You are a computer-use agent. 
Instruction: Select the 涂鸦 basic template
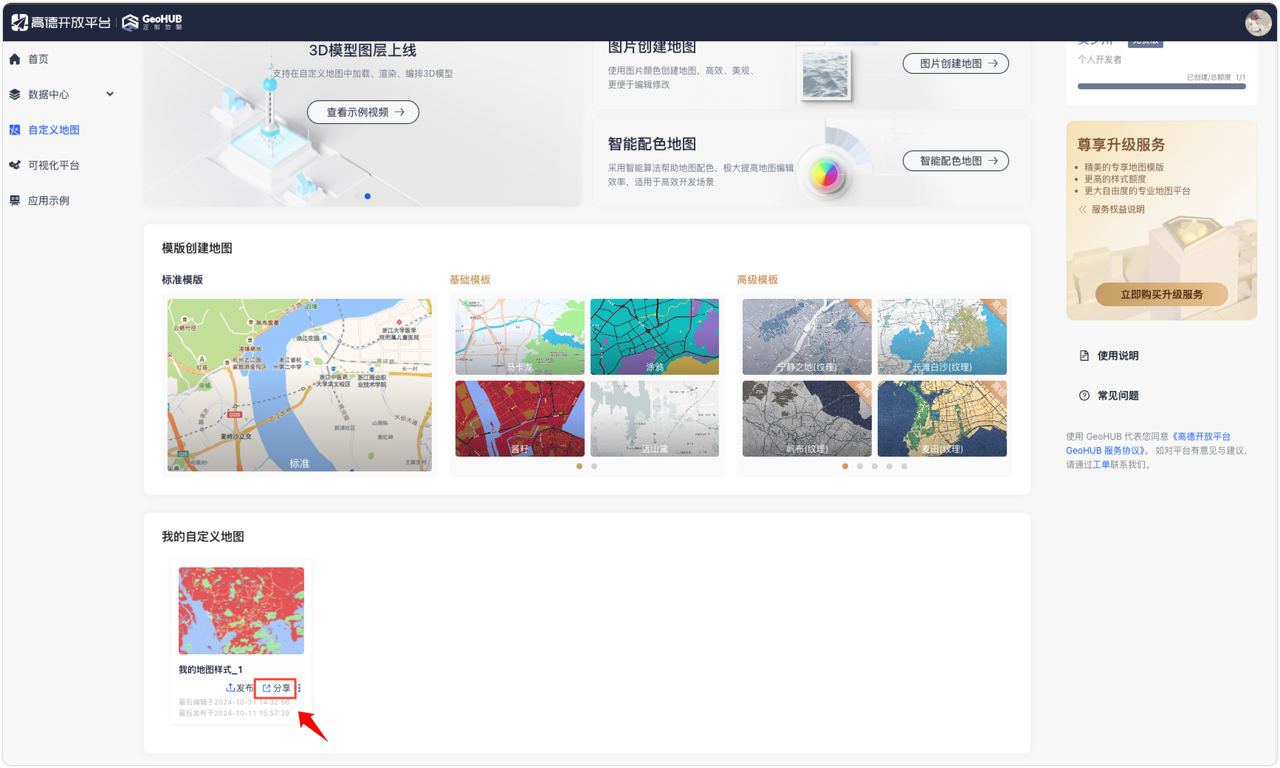pyautogui.click(x=654, y=337)
